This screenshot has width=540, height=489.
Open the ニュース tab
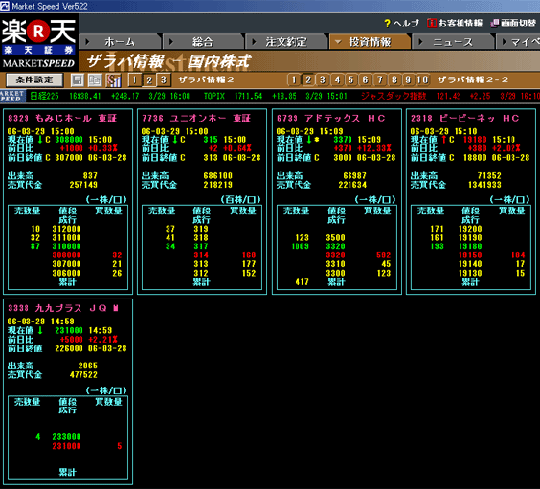(453, 42)
